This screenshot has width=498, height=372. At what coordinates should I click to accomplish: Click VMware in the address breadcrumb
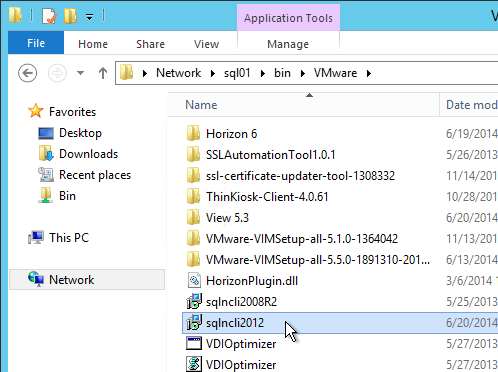point(335,73)
